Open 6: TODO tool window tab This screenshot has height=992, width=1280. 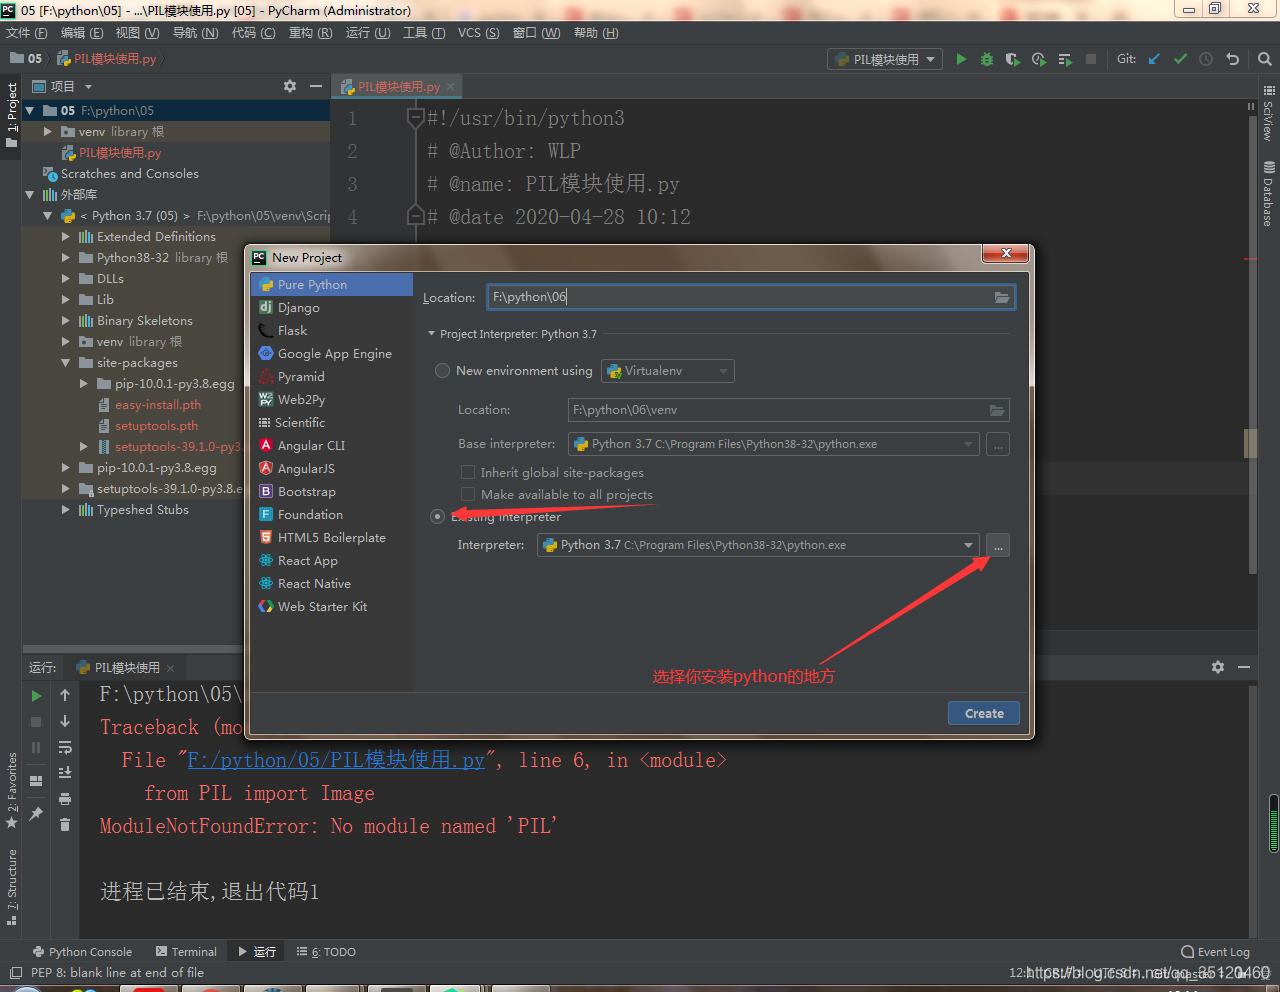click(x=325, y=952)
